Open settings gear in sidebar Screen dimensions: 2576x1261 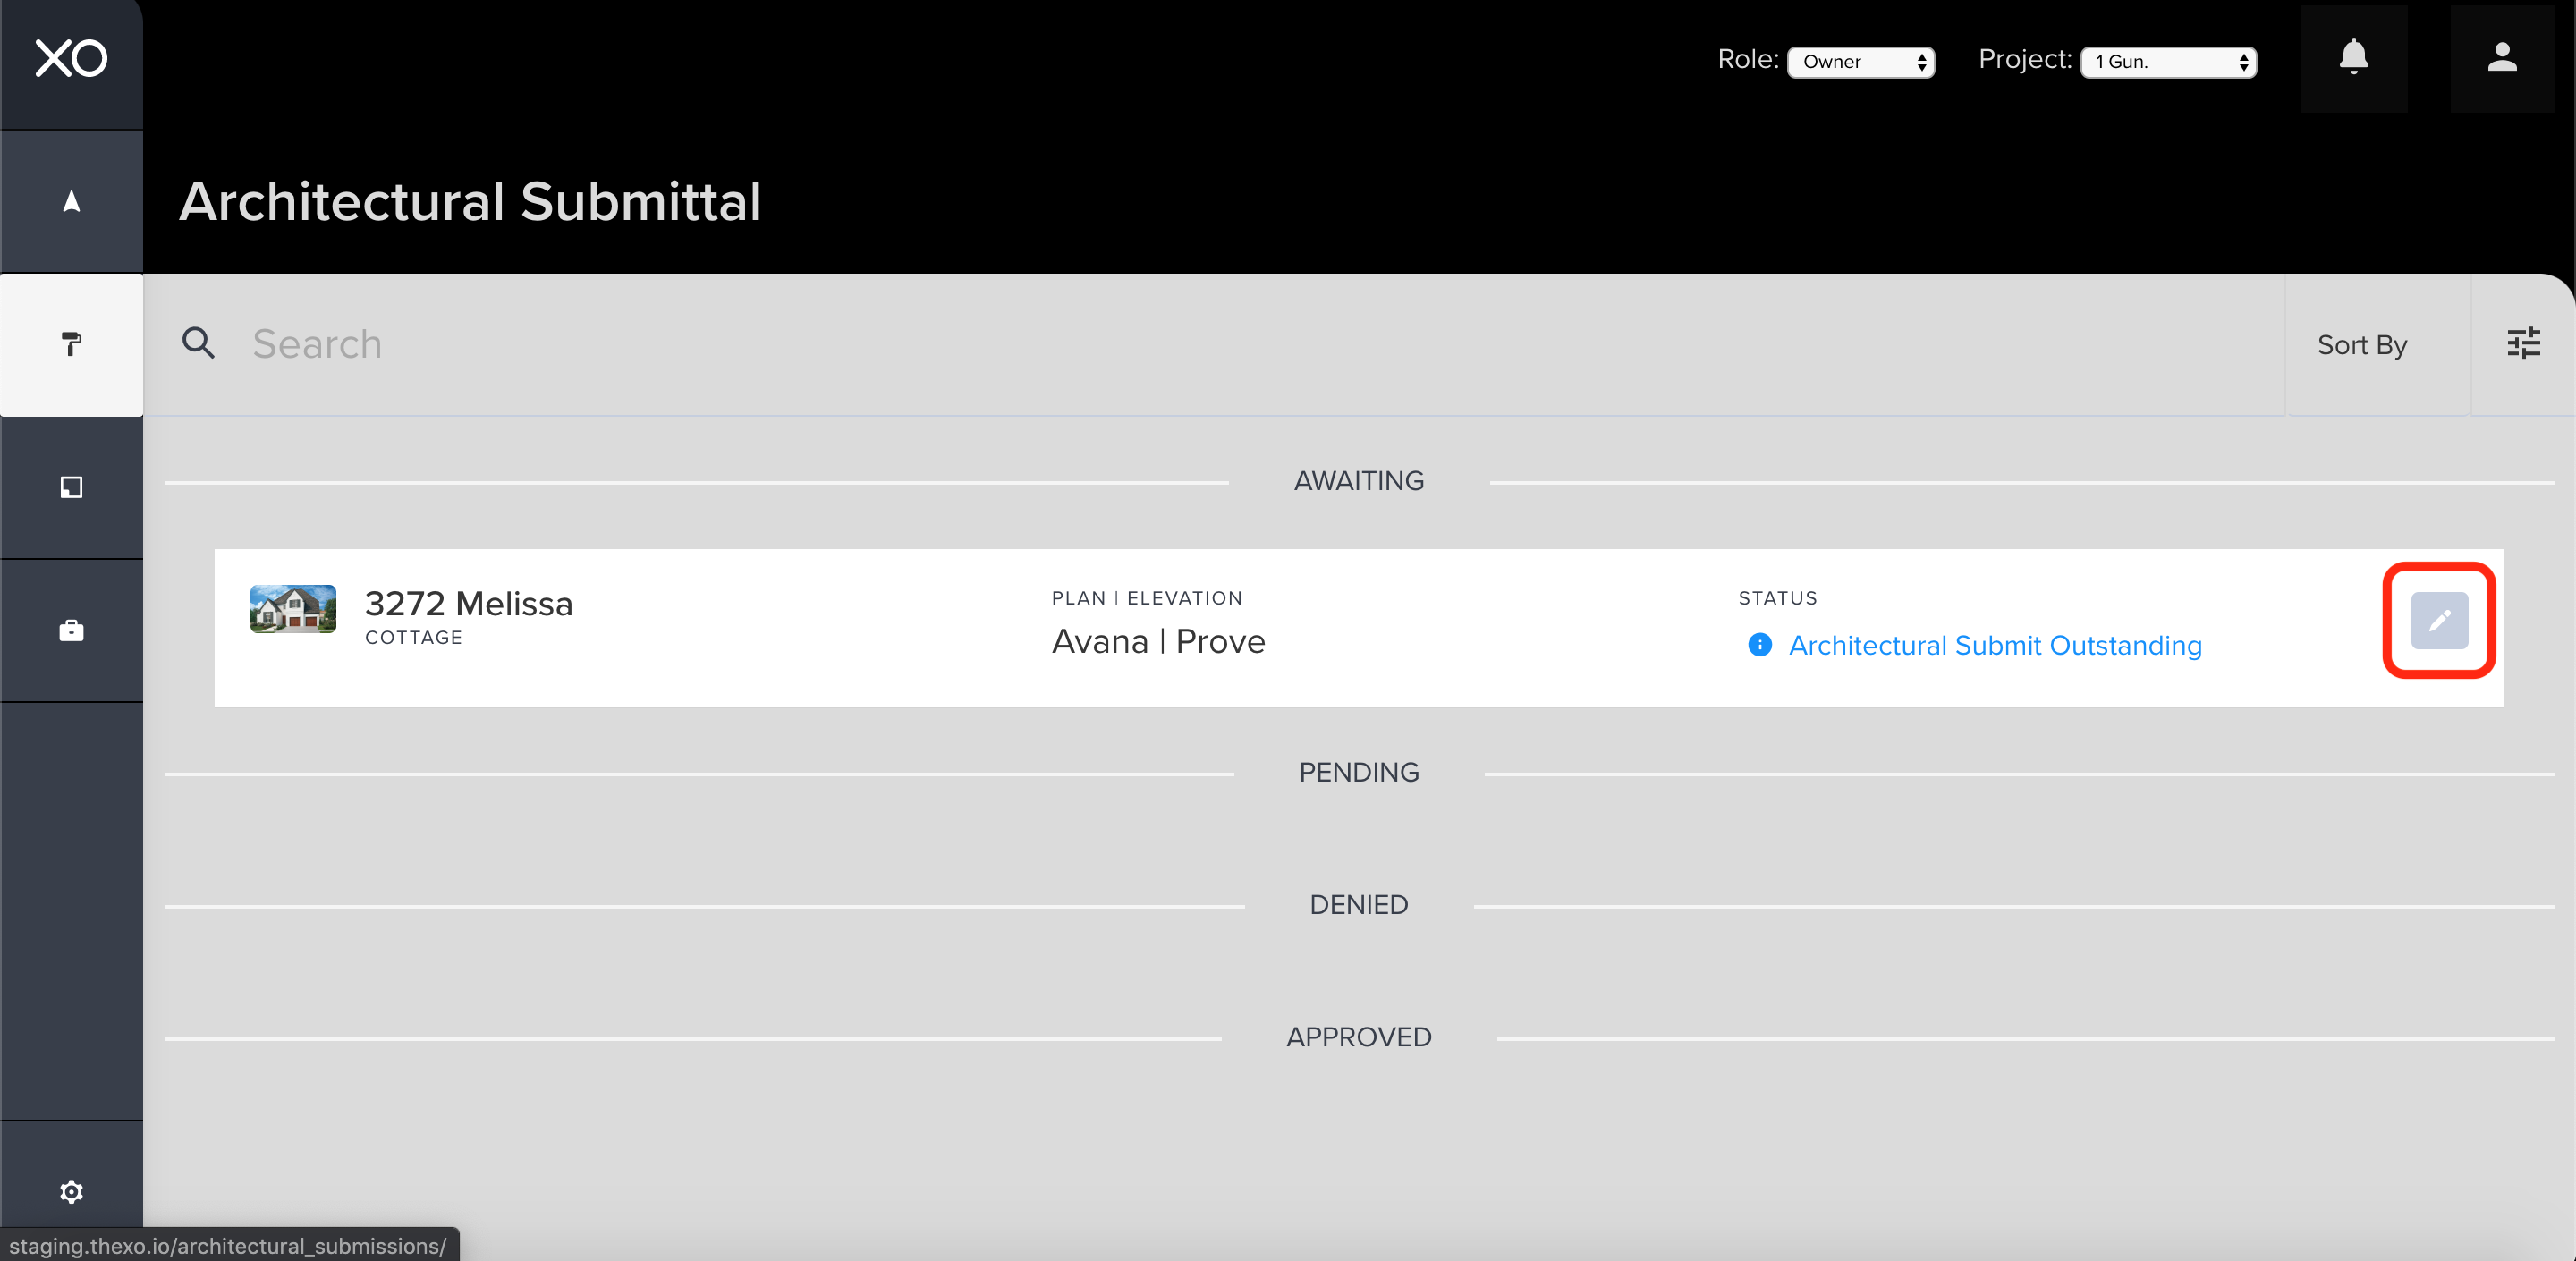(71, 1191)
